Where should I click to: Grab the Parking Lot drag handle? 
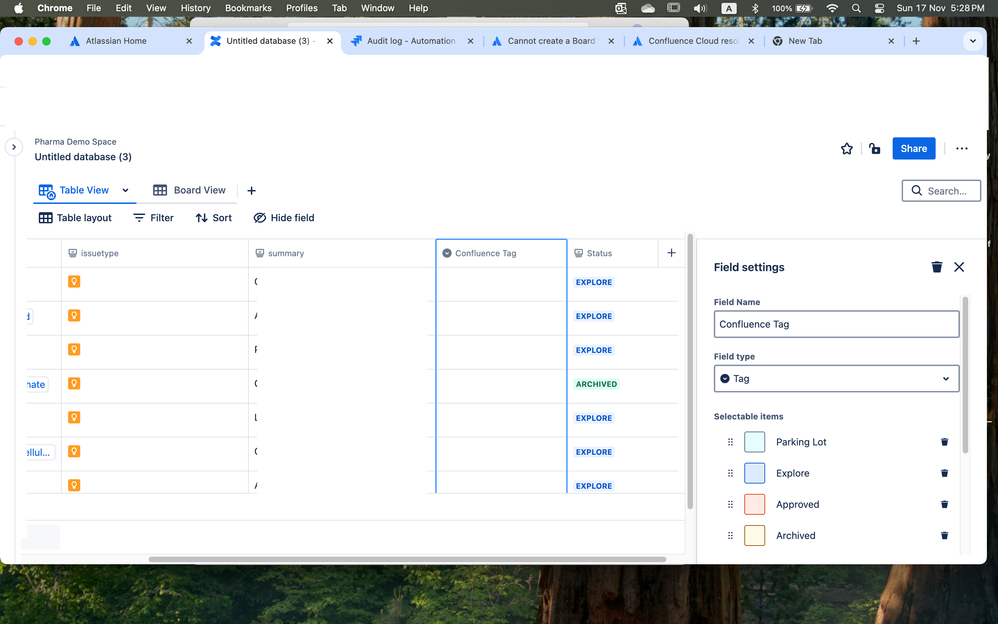pyautogui.click(x=730, y=442)
